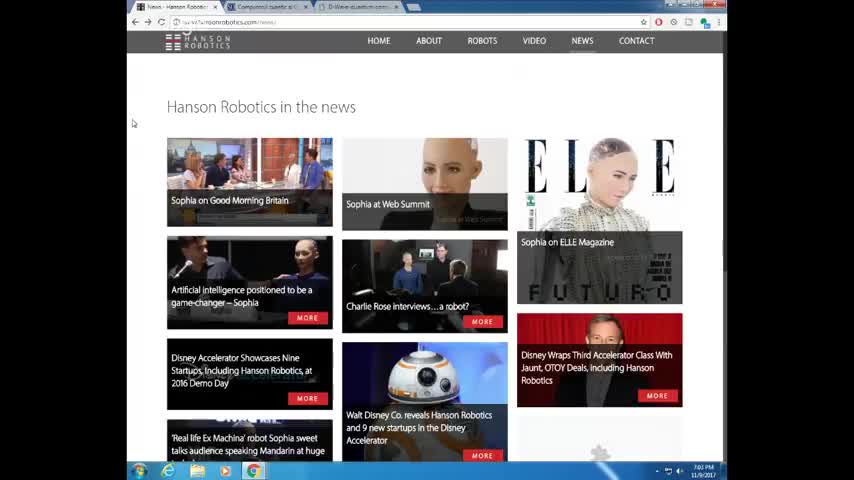Image resolution: width=854 pixels, height=480 pixels.
Task: Open Sophia on Good Morning Britain card
Action: [x=249, y=182]
